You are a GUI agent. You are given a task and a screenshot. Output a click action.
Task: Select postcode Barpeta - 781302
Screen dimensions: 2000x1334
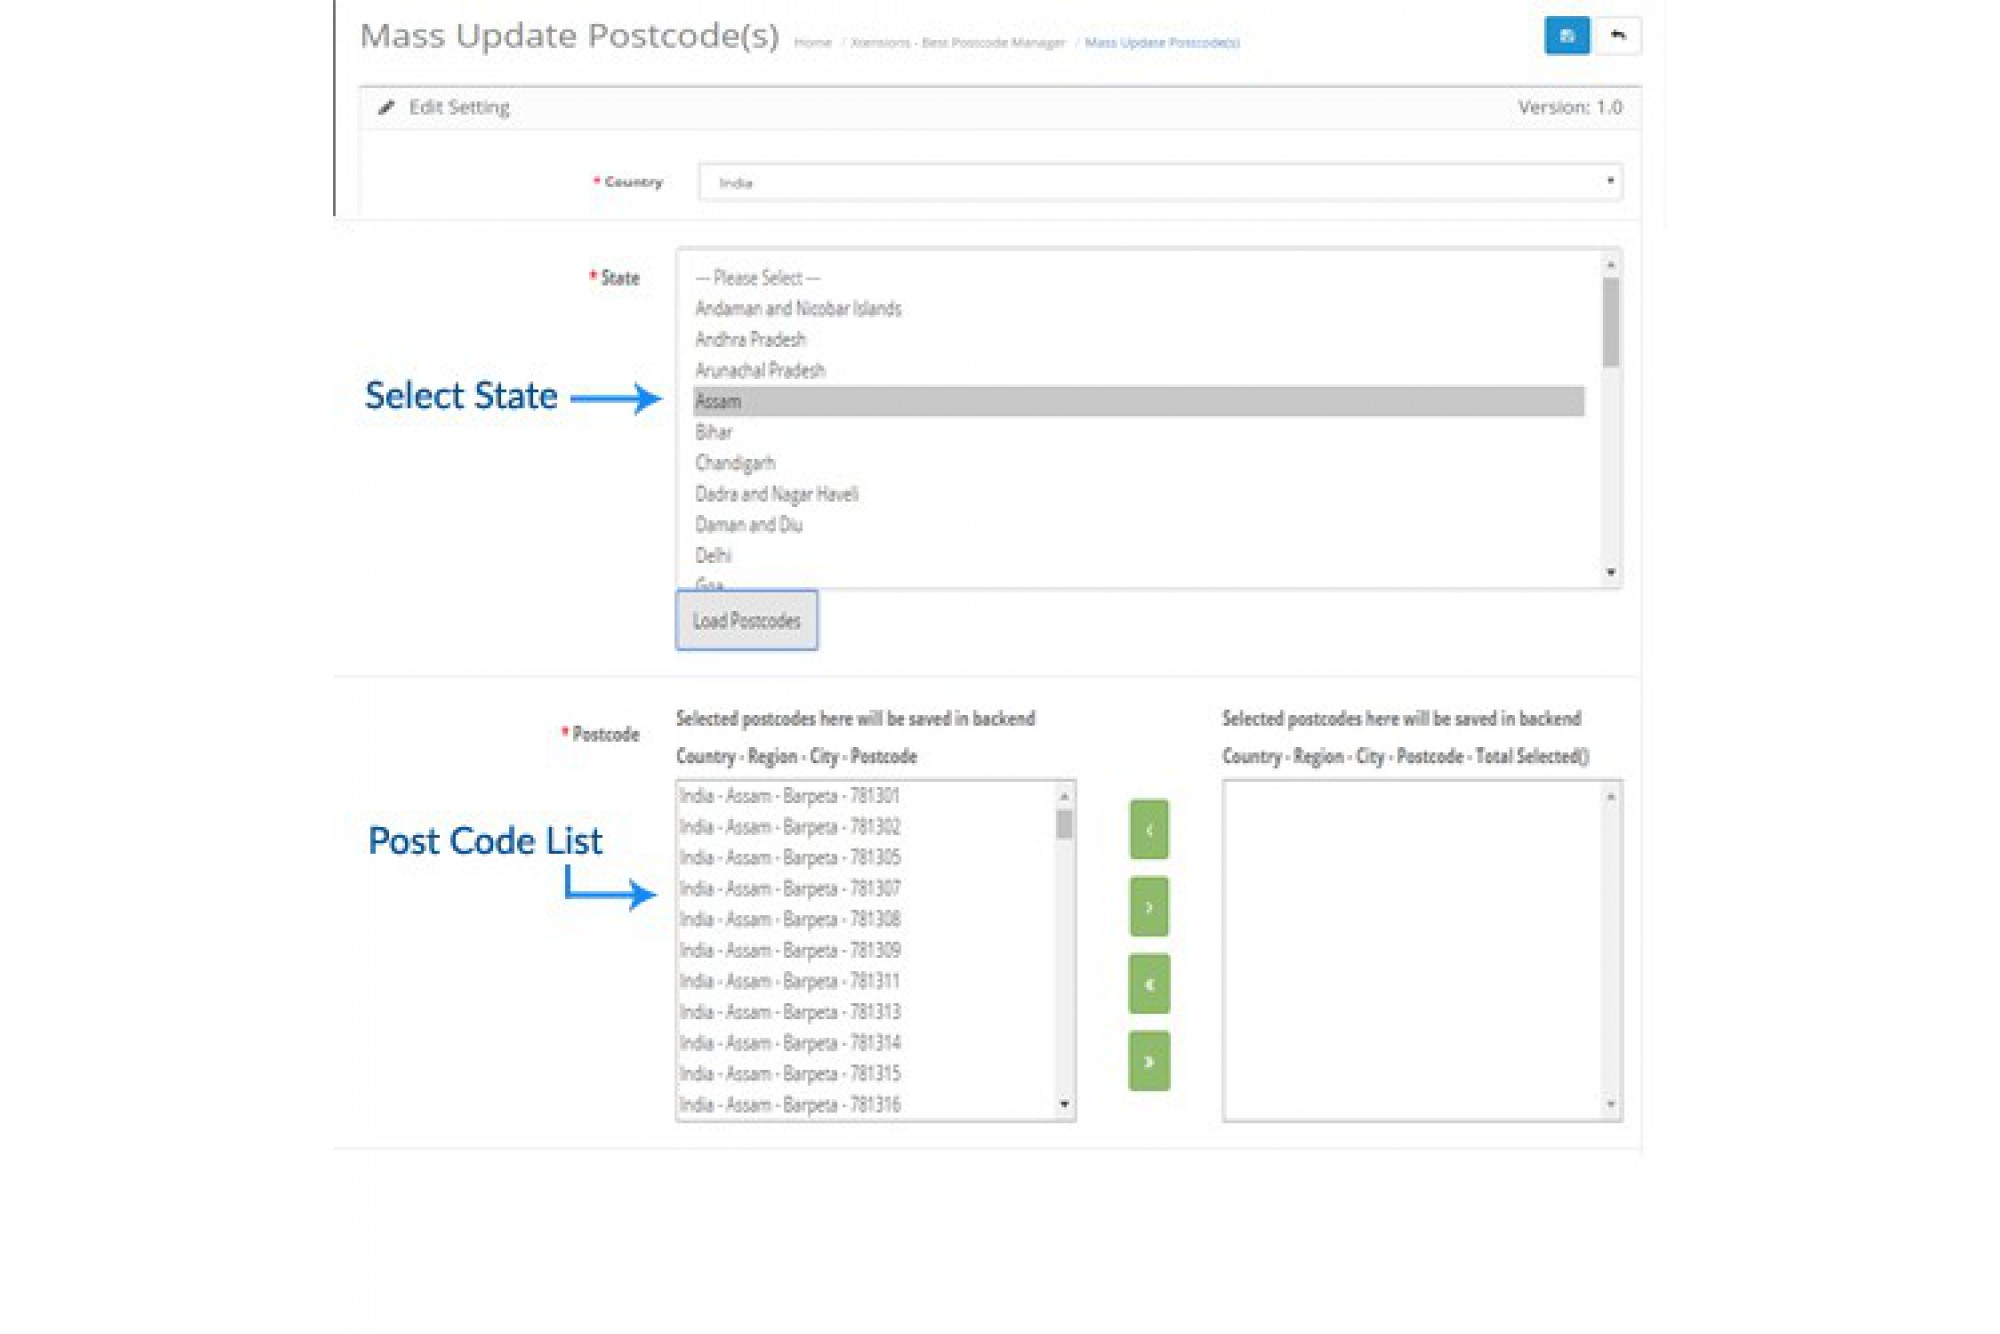pos(866,827)
